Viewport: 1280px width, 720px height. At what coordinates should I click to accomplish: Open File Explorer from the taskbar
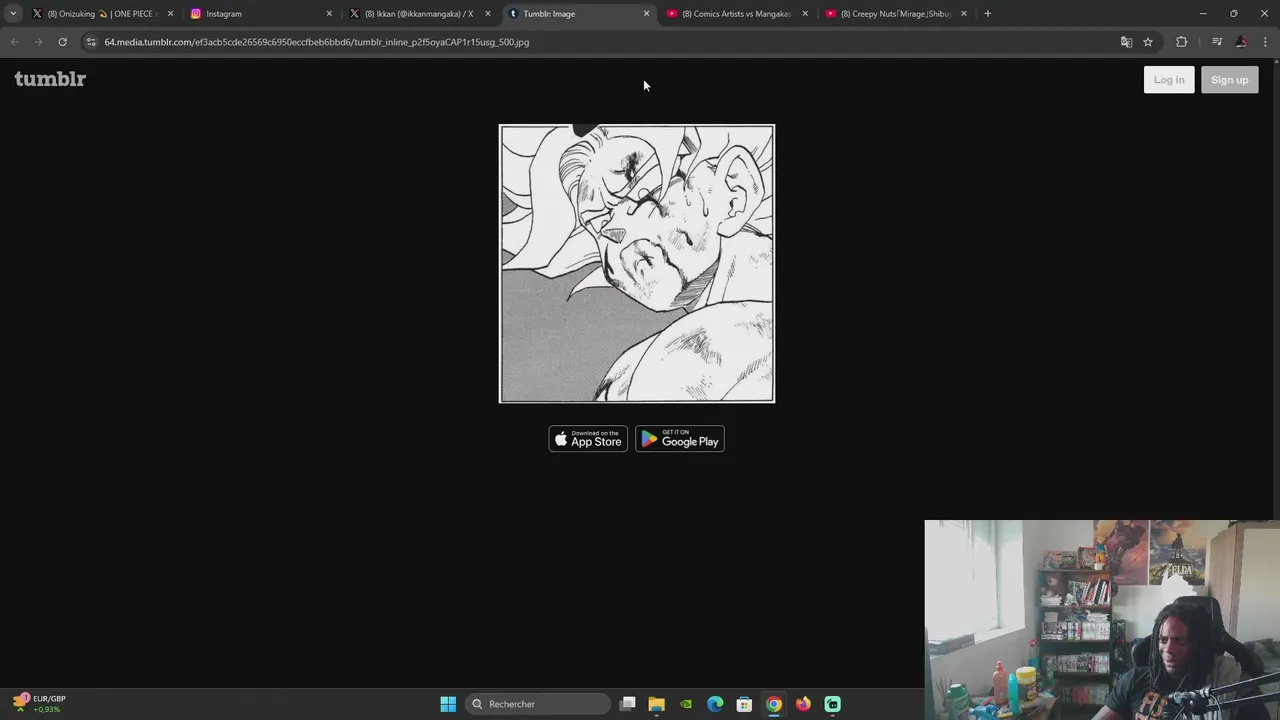[657, 704]
